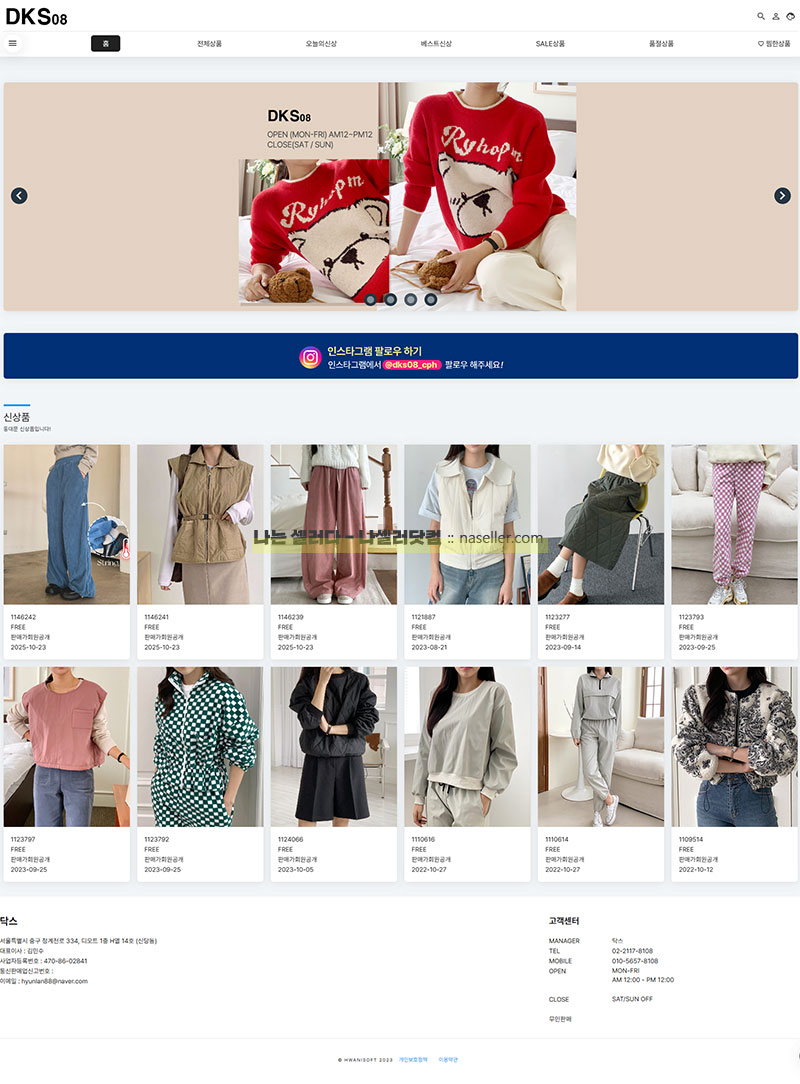
Task: Click product code 1146242
Action: pos(24,617)
